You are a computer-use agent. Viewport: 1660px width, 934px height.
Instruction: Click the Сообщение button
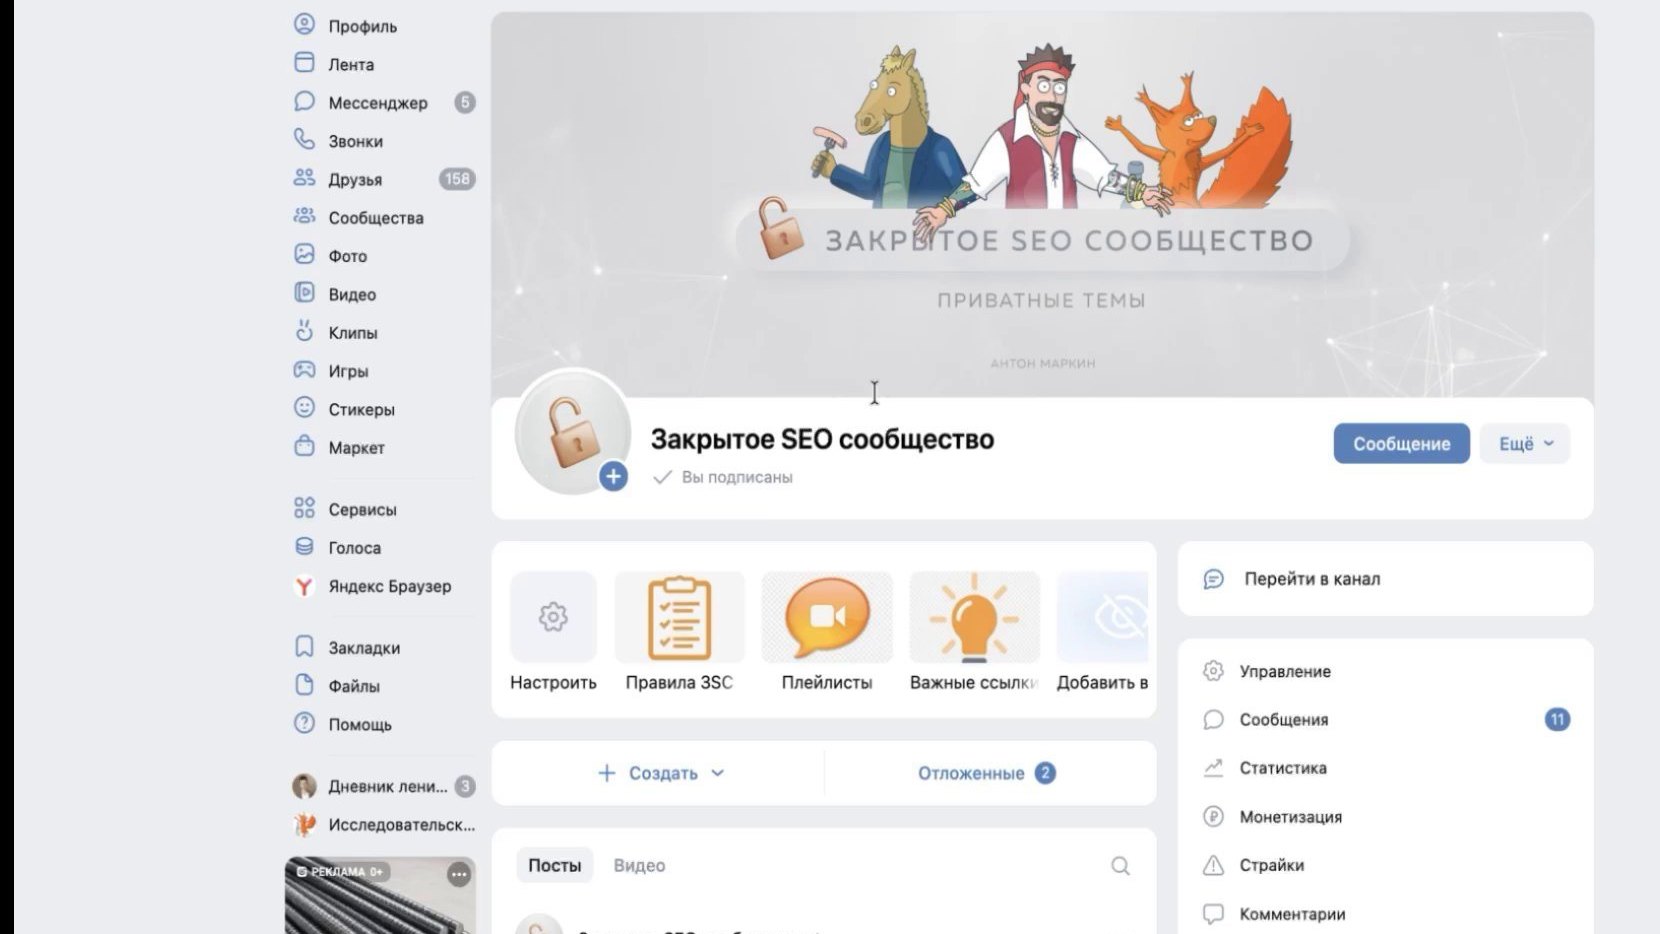[1401, 443]
